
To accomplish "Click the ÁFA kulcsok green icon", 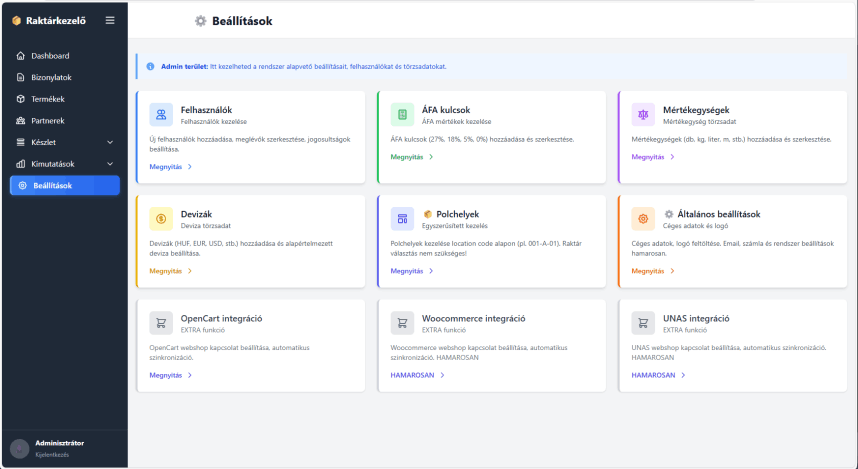I will (x=402, y=114).
